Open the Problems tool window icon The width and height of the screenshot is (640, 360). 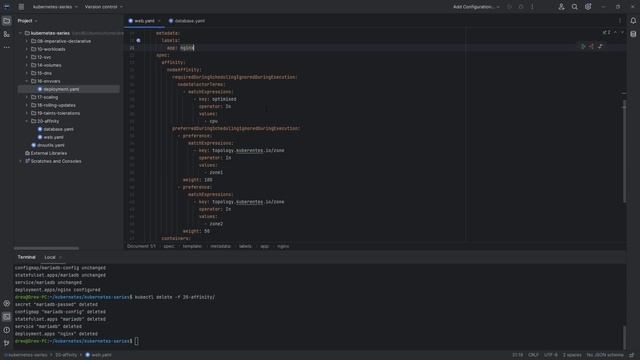pos(7,330)
